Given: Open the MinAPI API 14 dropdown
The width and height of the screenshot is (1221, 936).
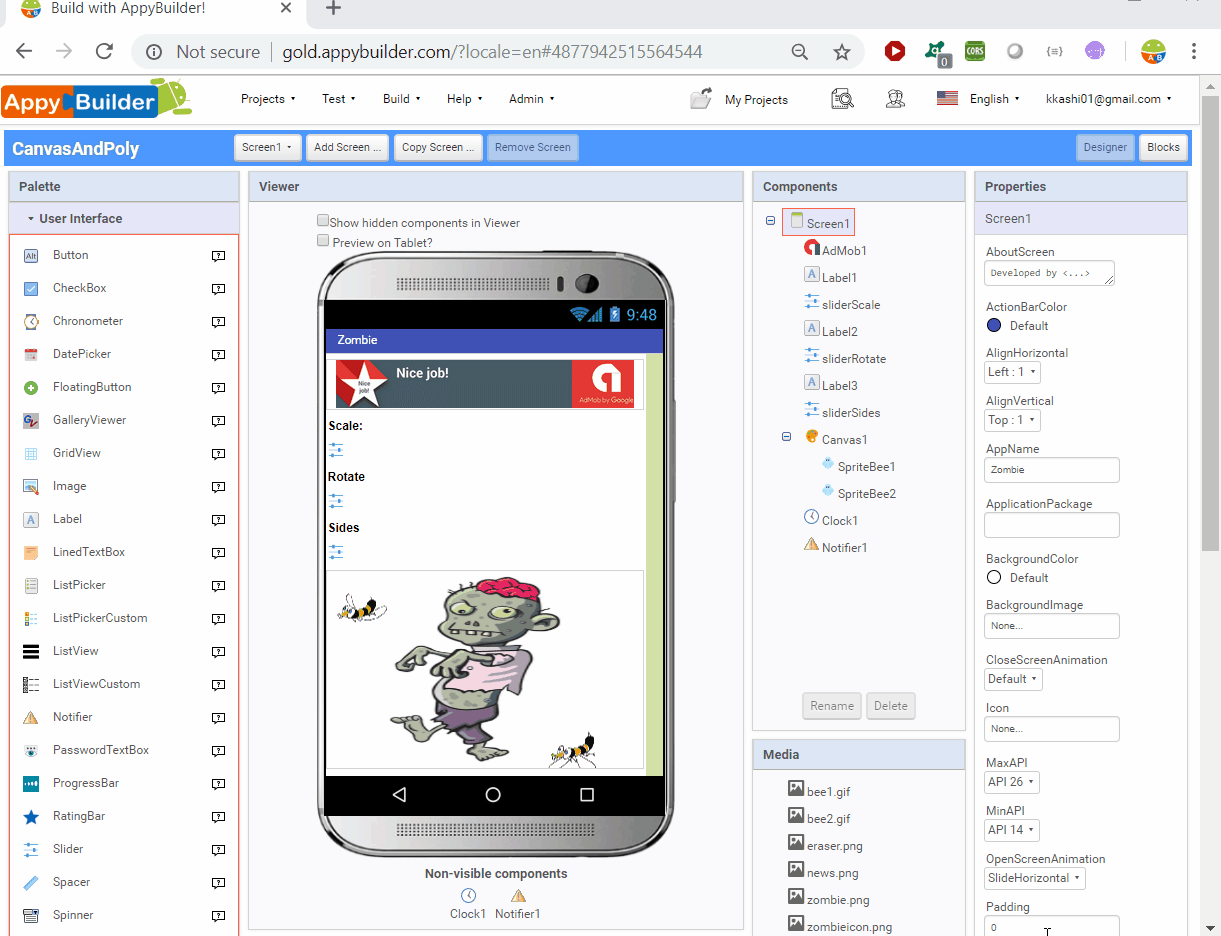Looking at the screenshot, I should (x=1012, y=830).
